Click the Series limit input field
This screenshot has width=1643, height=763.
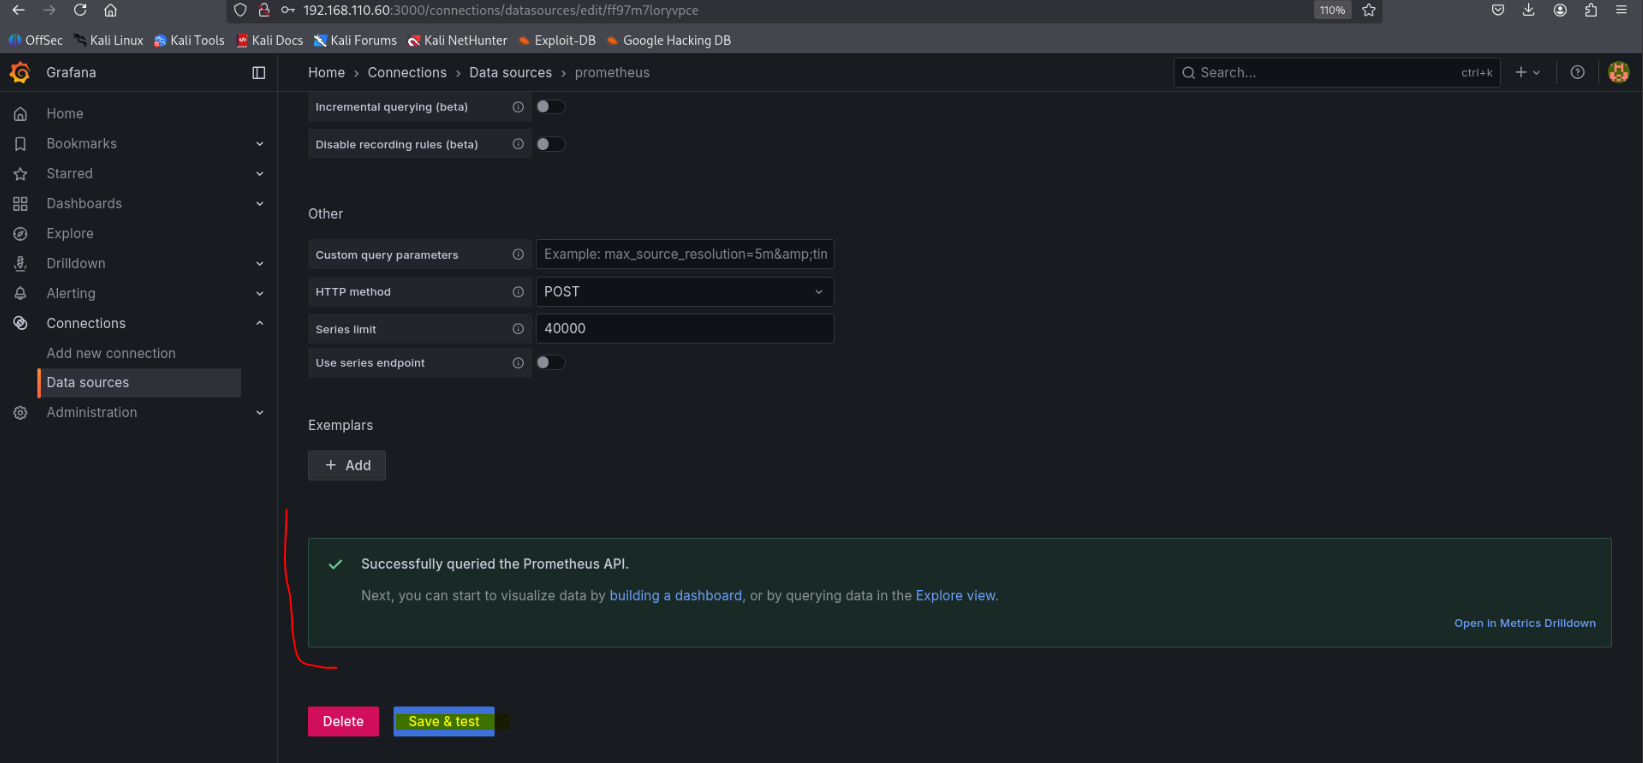click(x=684, y=329)
